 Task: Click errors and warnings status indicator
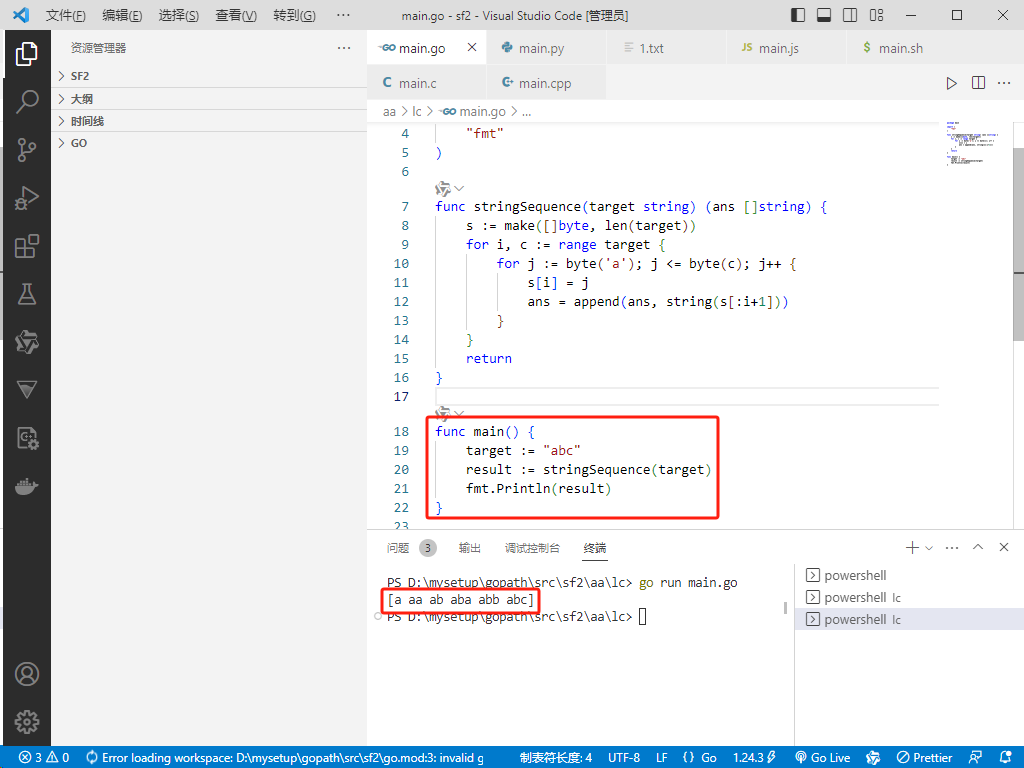pyautogui.click(x=44, y=758)
